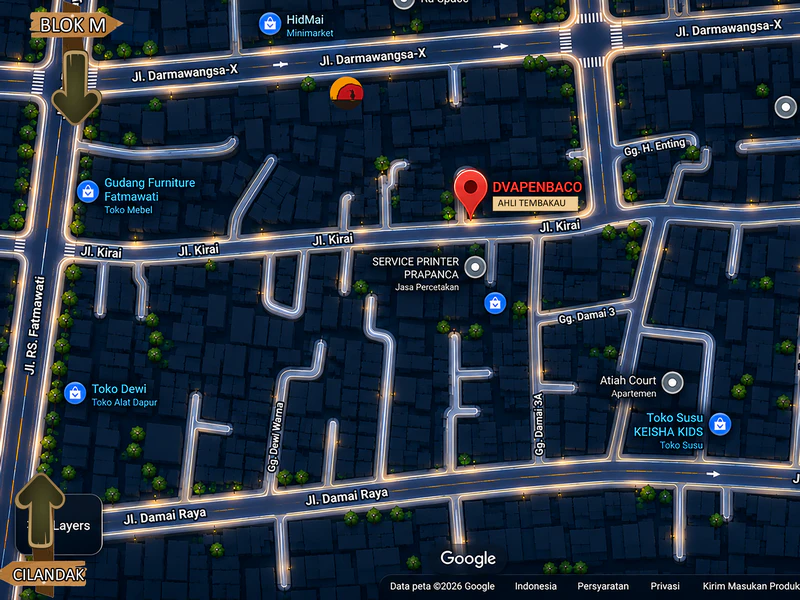Click the Service Printer Prapanca marker
Screen dimensions: 800x600
coord(476,267)
